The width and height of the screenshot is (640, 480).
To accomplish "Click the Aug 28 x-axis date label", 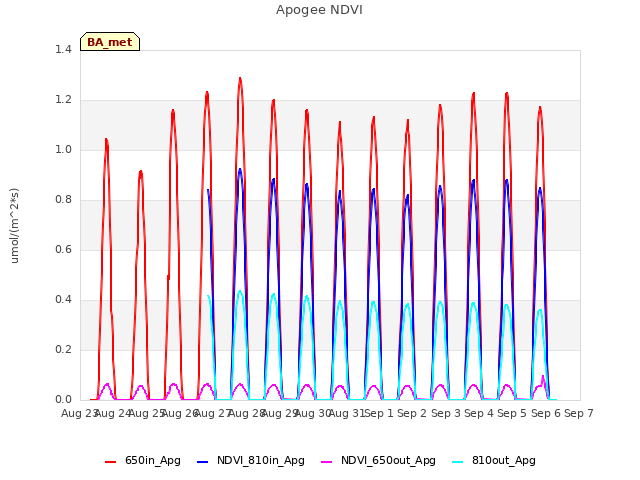I will (x=246, y=413).
